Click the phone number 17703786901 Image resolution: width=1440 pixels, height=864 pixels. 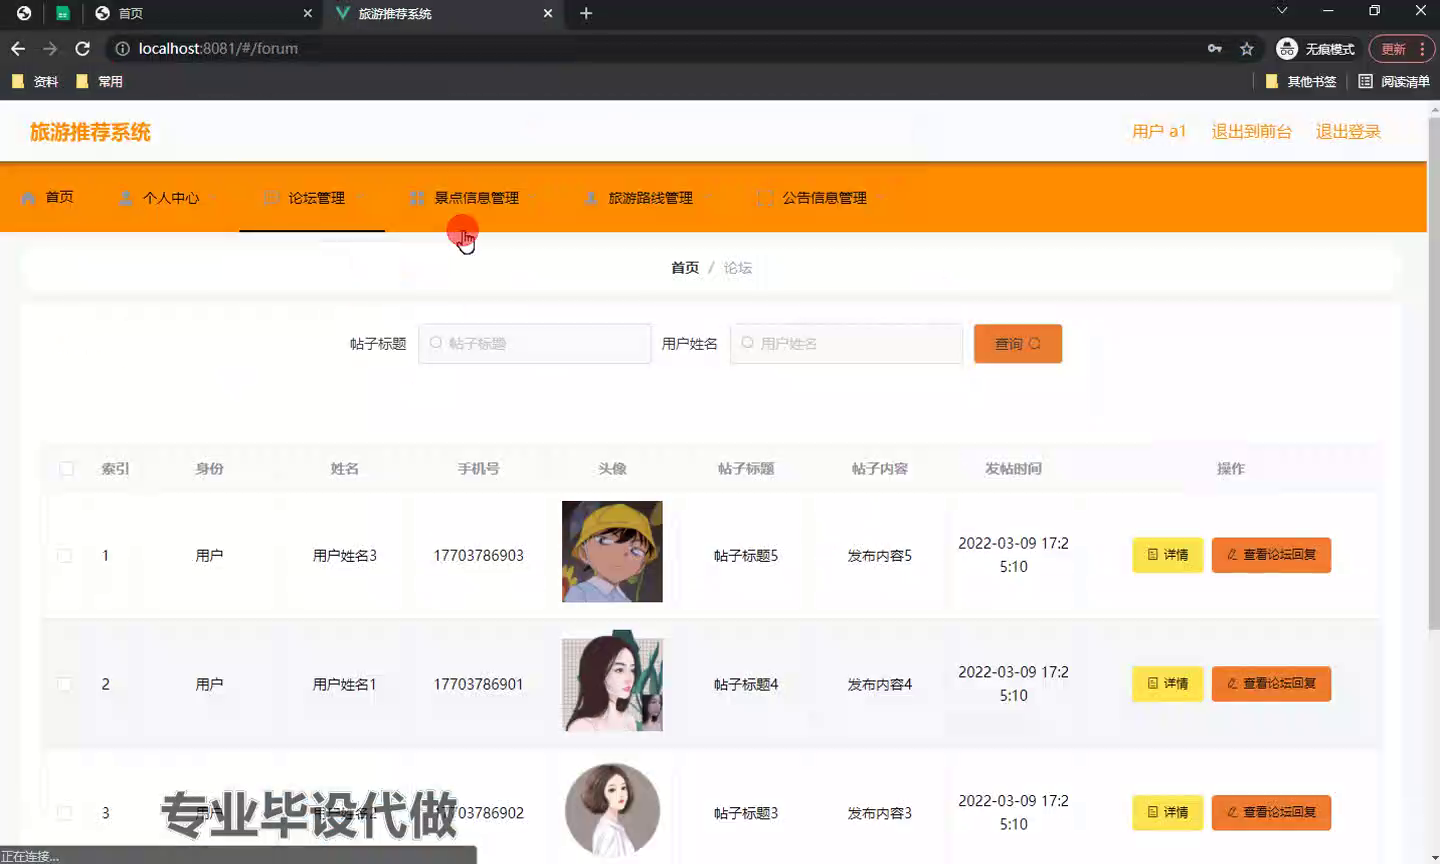pyautogui.click(x=478, y=684)
